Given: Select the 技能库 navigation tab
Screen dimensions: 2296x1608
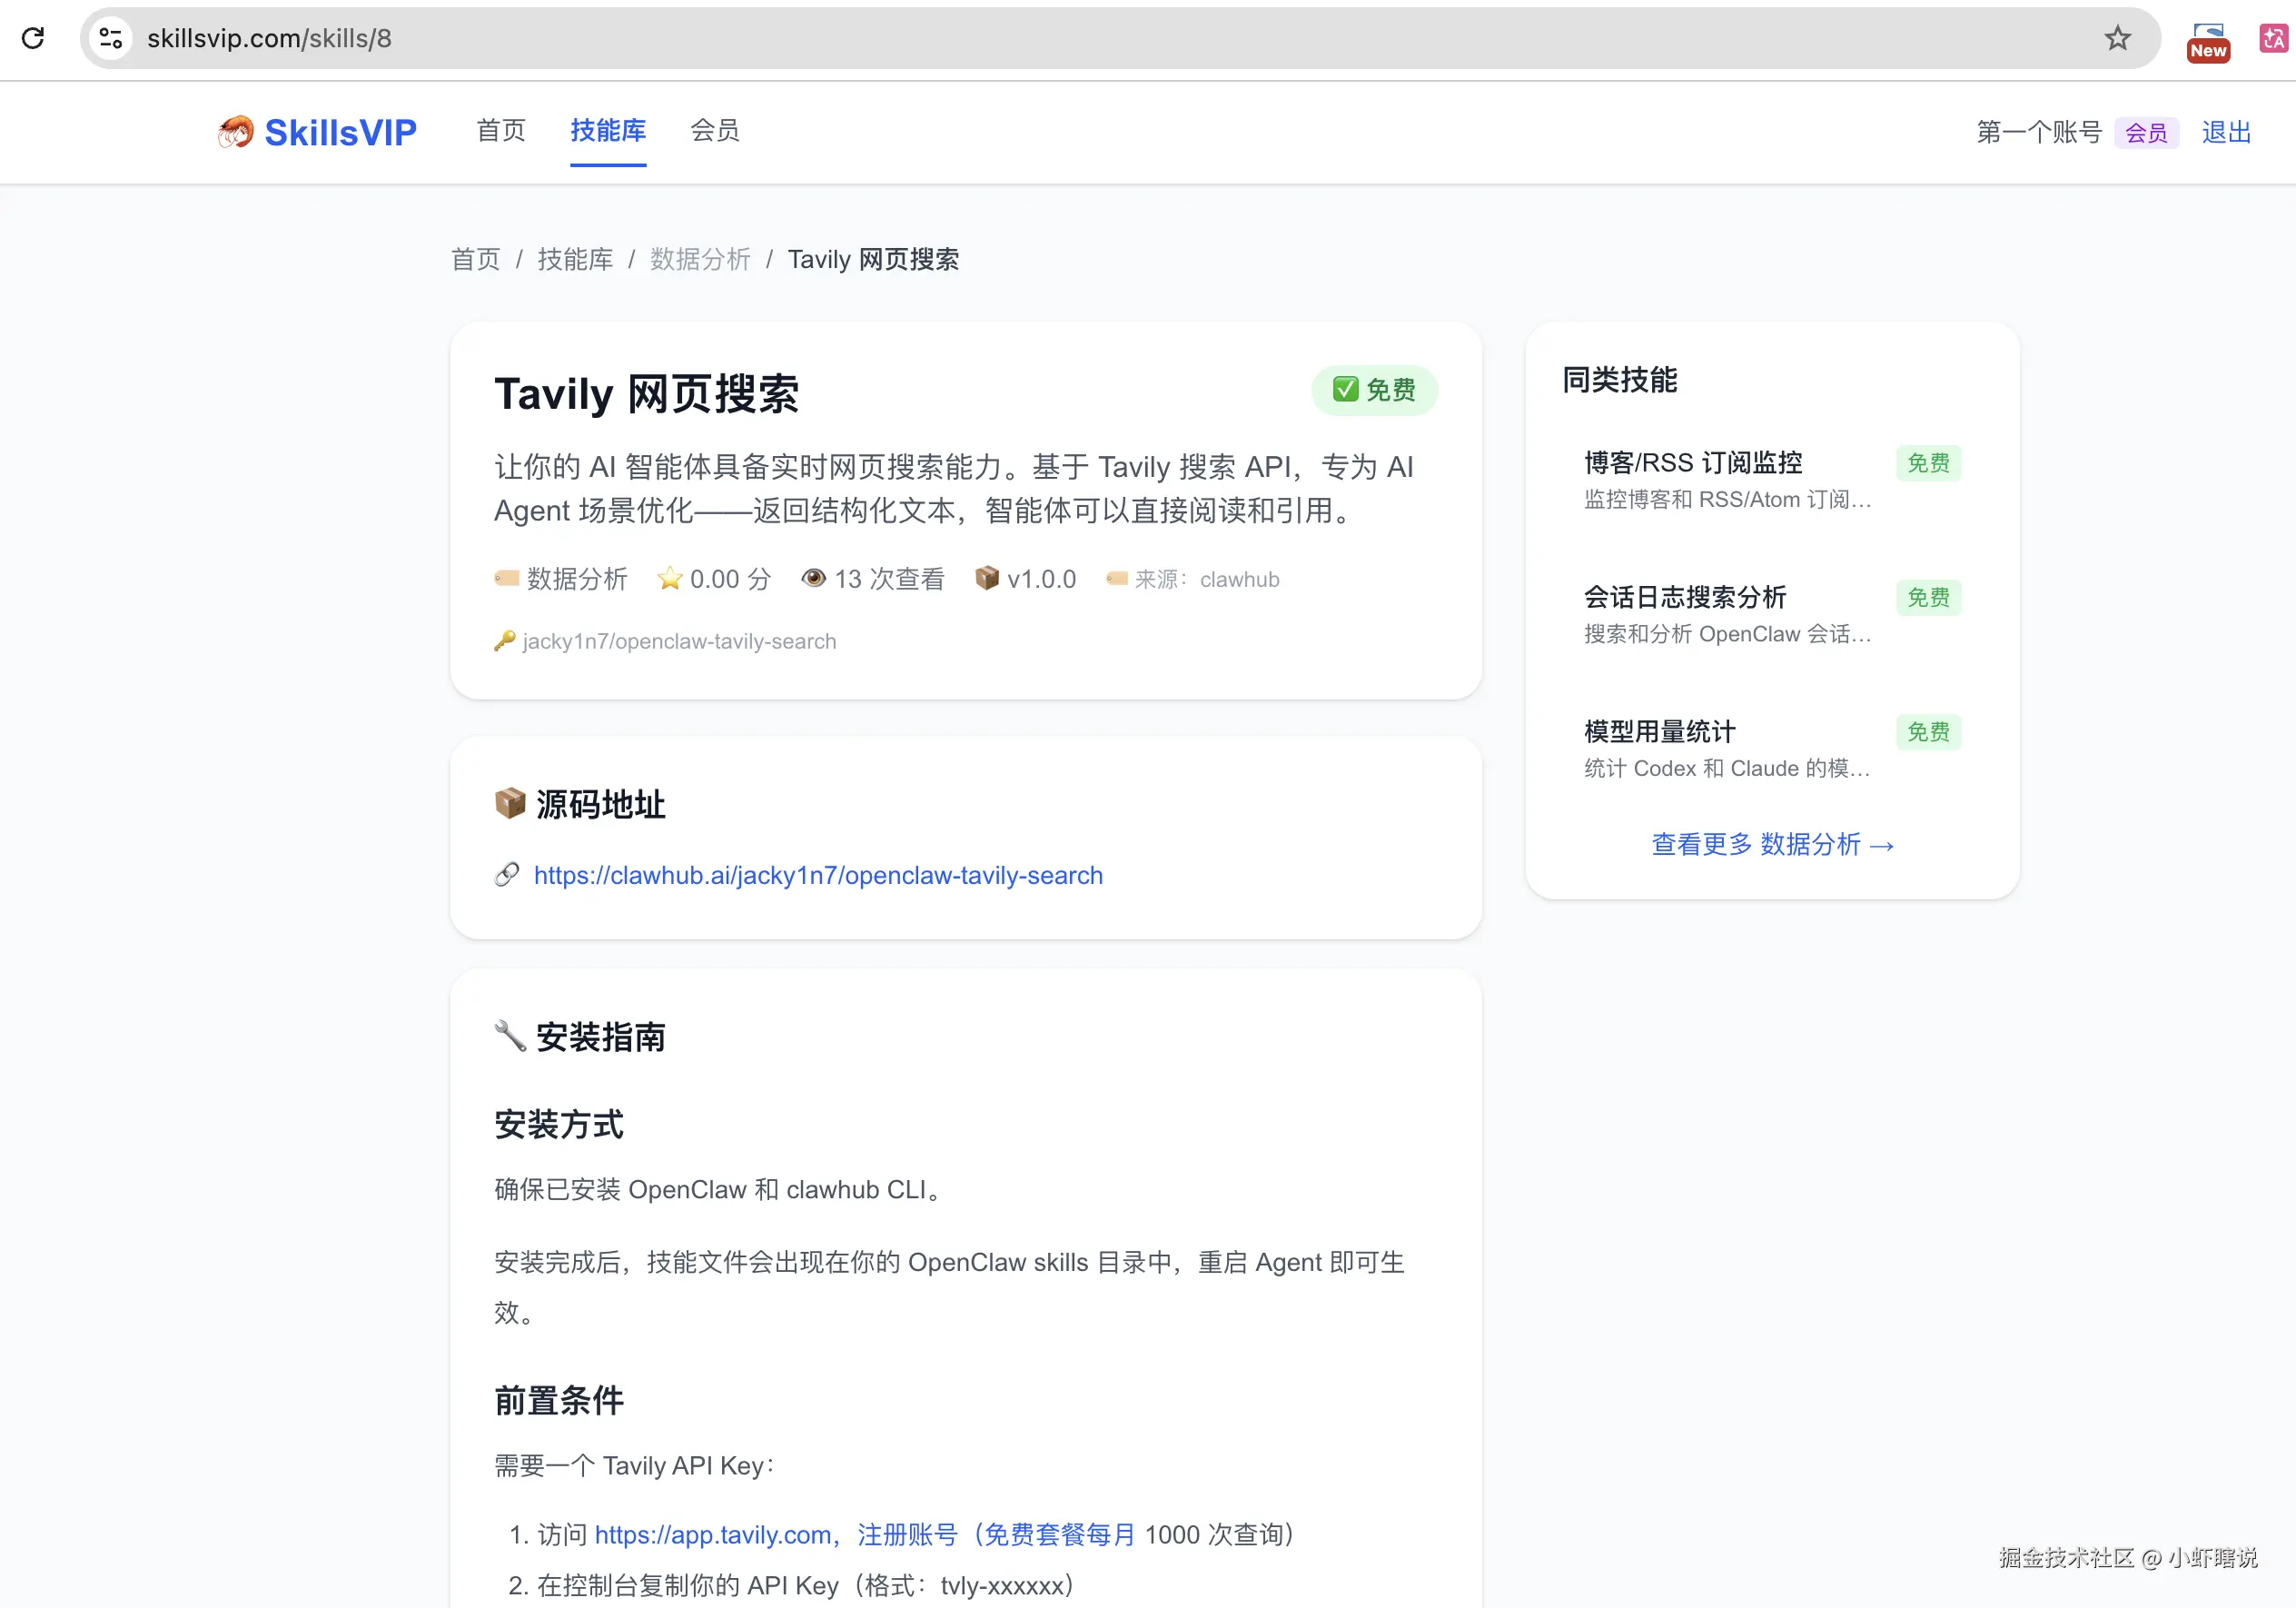Looking at the screenshot, I should tap(608, 130).
